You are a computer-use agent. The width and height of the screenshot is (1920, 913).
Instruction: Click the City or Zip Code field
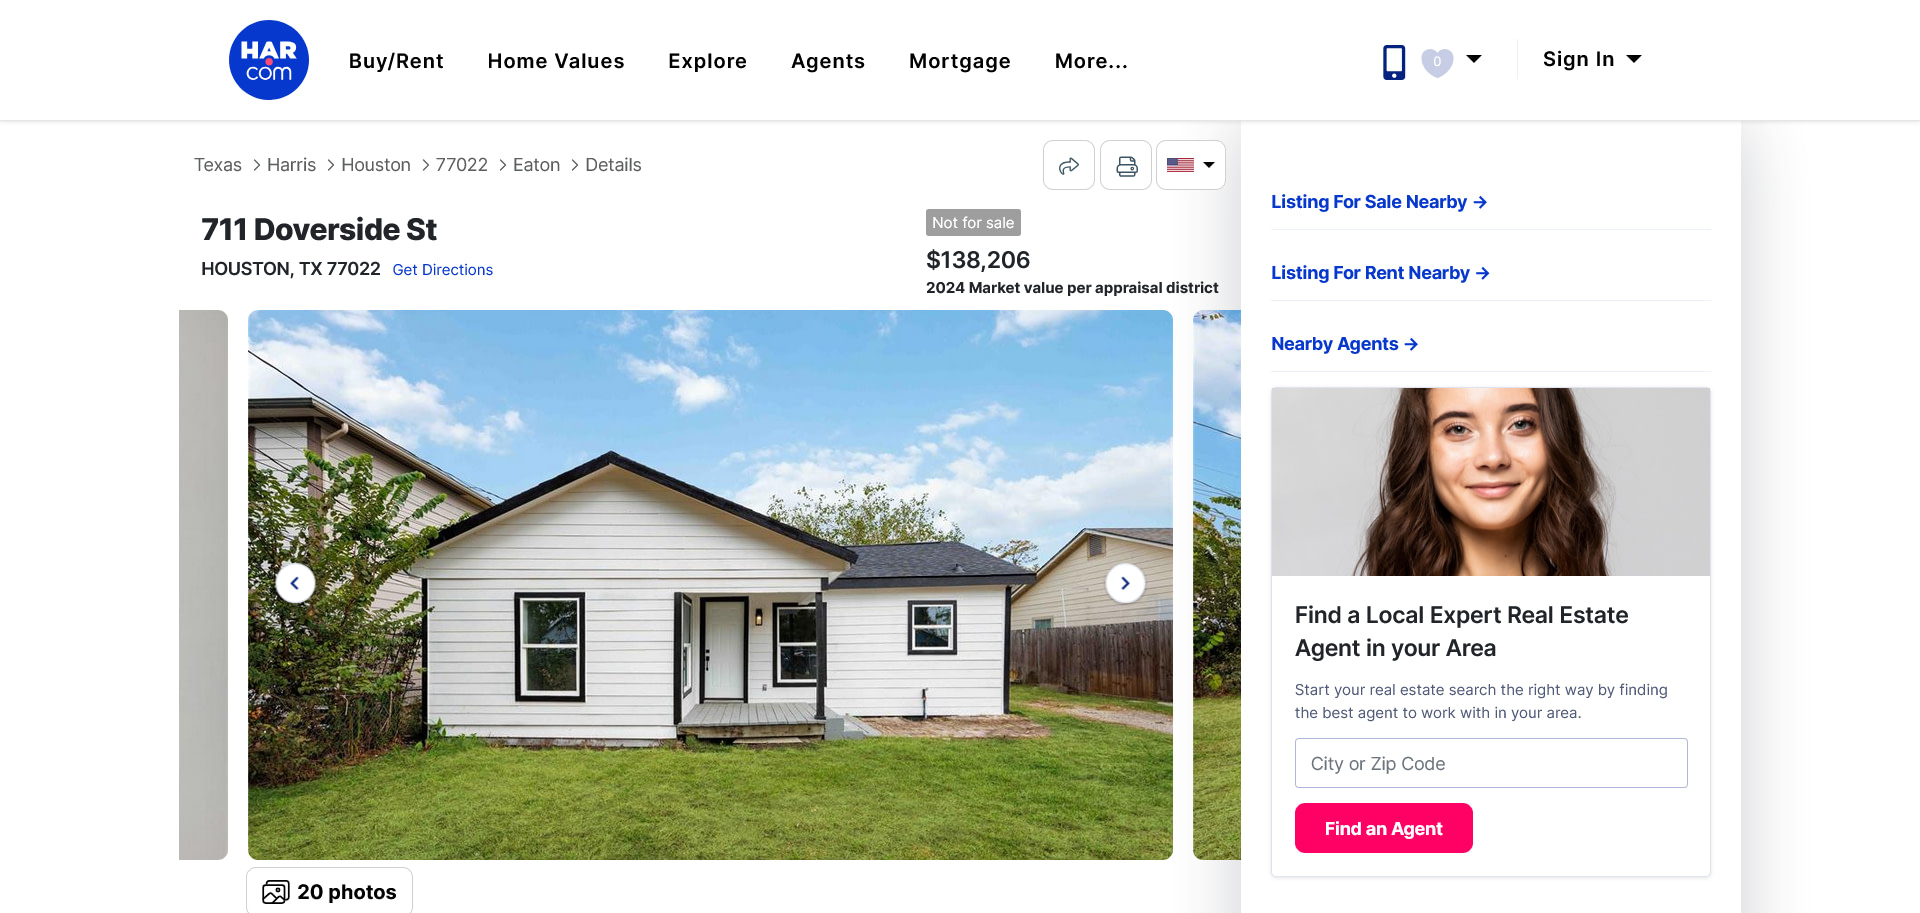tap(1491, 763)
